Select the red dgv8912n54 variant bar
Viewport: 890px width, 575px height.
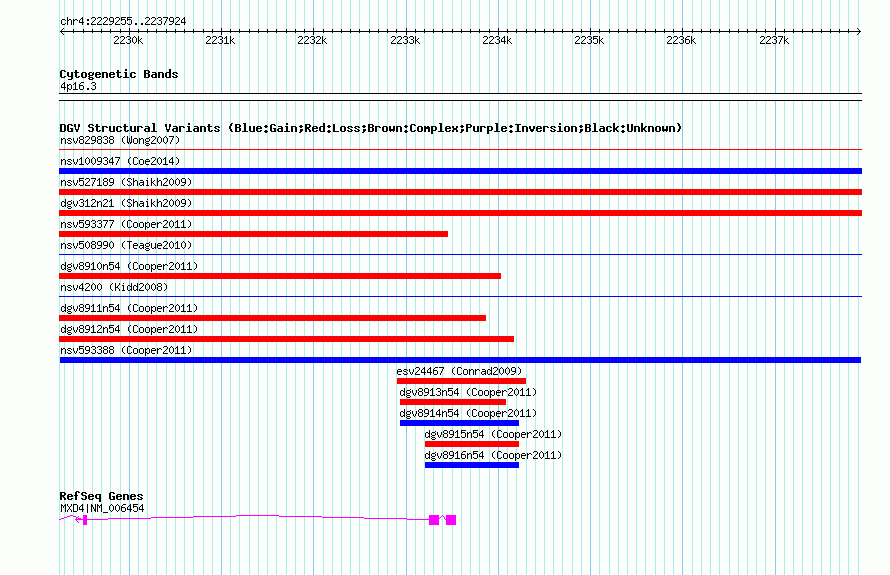(287, 339)
